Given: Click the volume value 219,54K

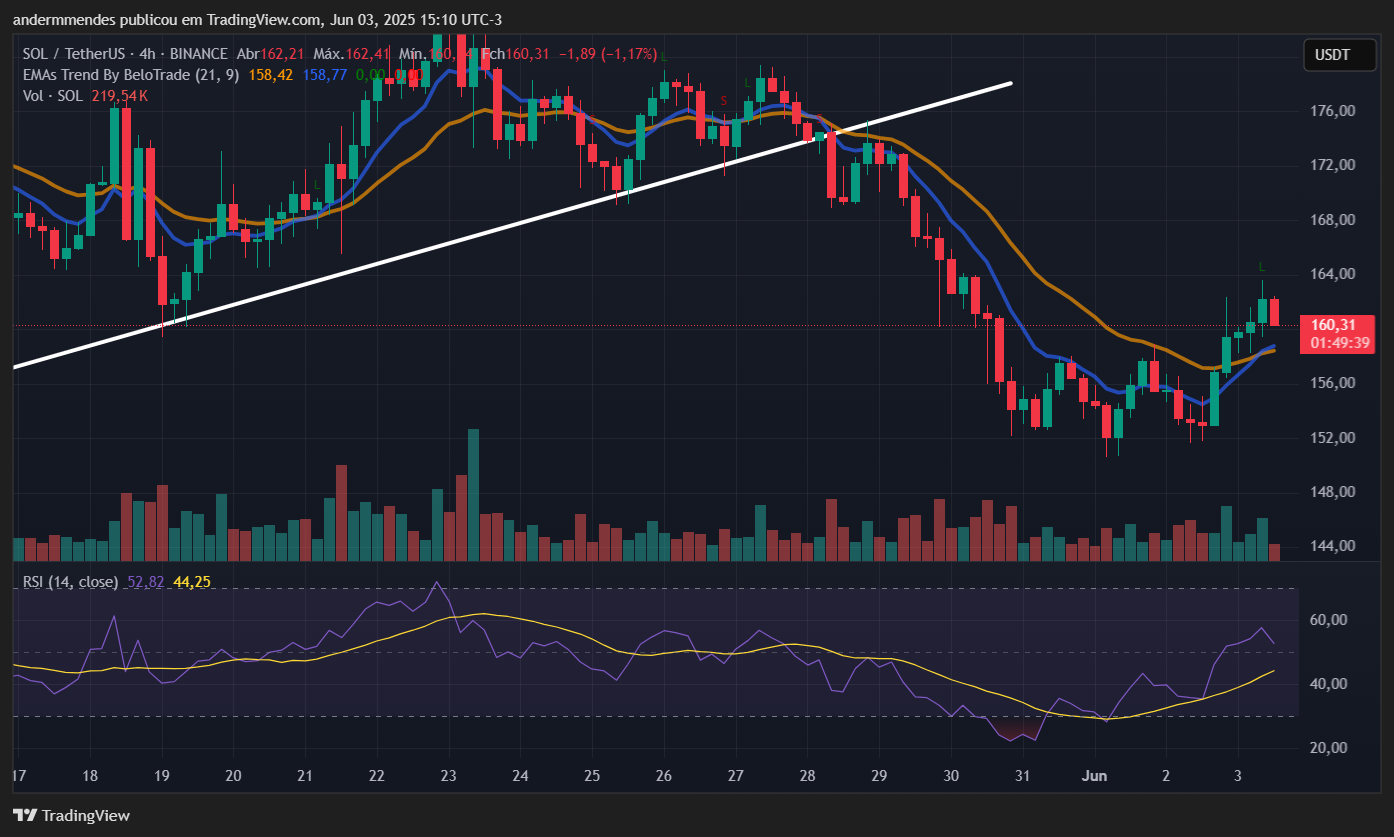Looking at the screenshot, I should [119, 96].
